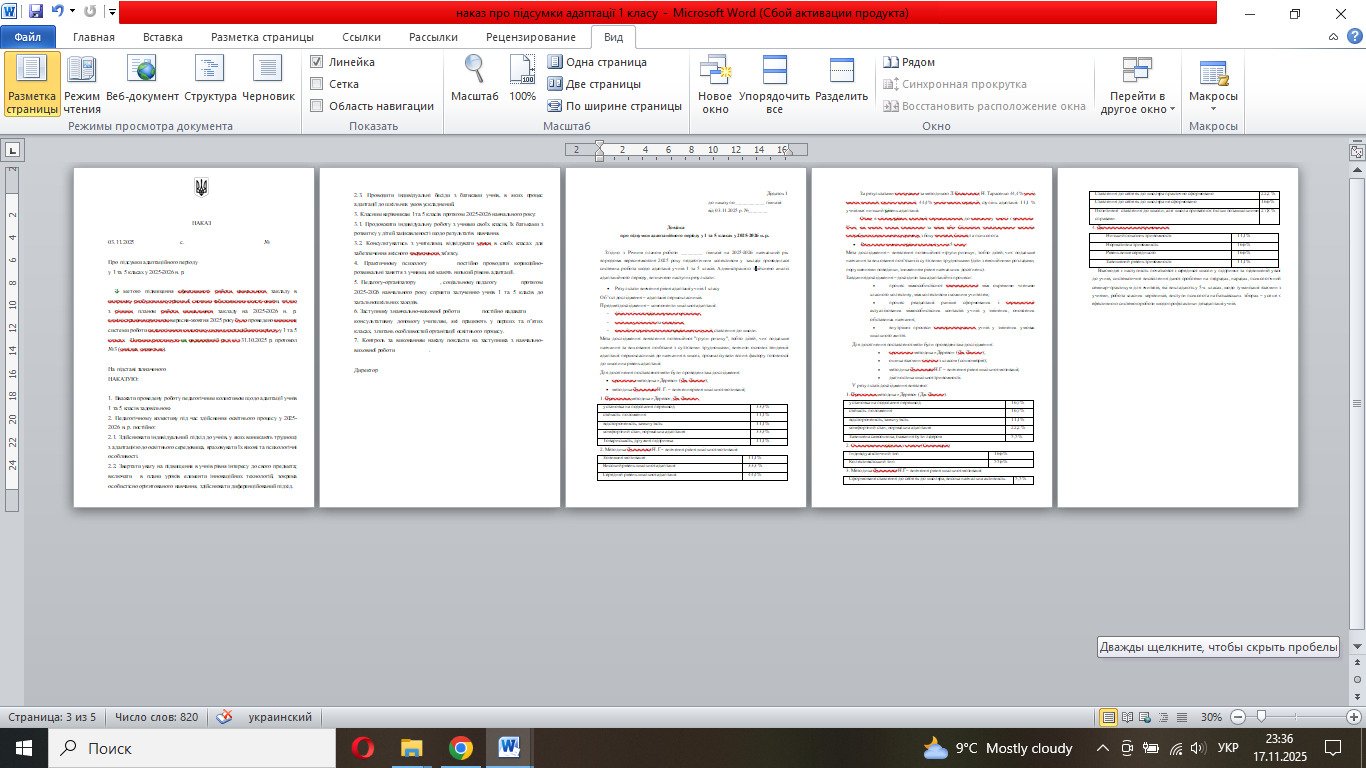Click Упорядочить все arrange windows
This screenshot has height=768, width=1366.
coord(774,83)
